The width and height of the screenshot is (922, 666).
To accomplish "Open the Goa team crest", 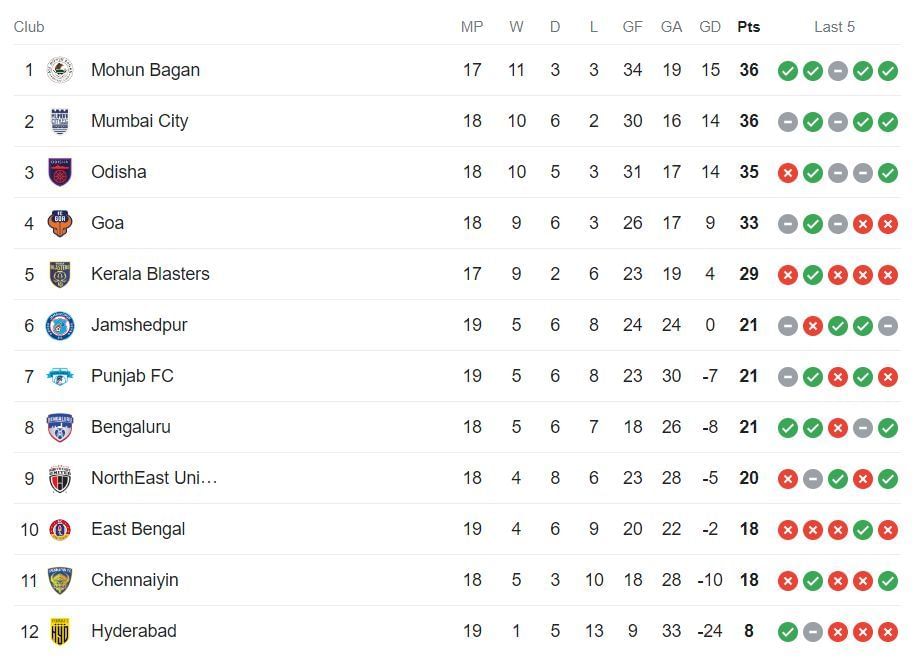I will pyautogui.click(x=60, y=223).
